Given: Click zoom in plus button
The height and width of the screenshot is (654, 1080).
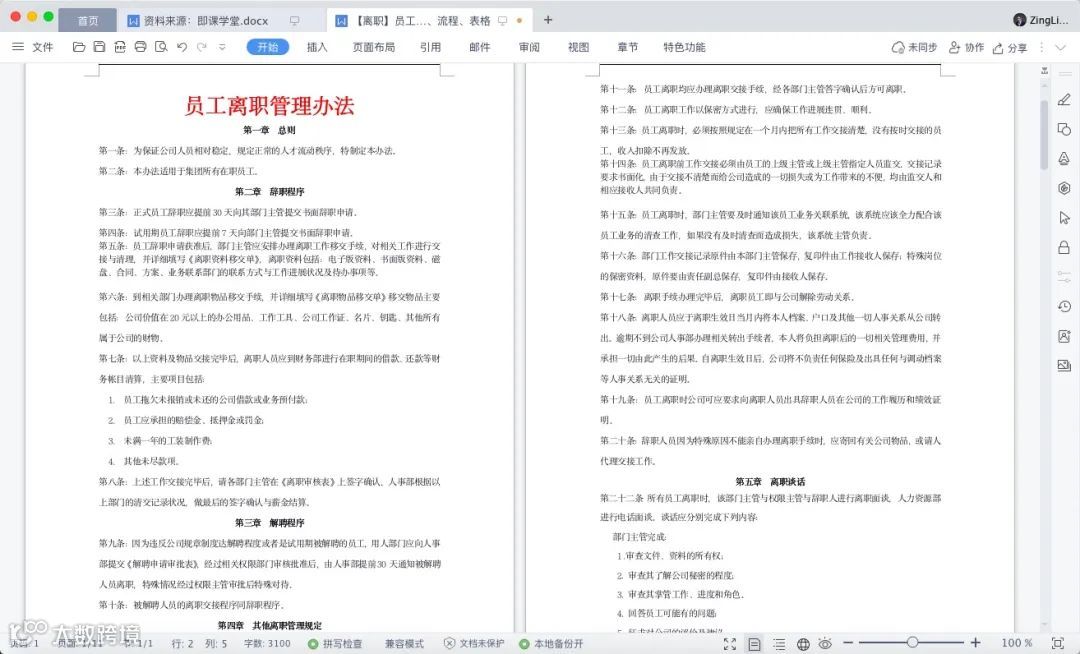Looking at the screenshot, I should [x=975, y=642].
